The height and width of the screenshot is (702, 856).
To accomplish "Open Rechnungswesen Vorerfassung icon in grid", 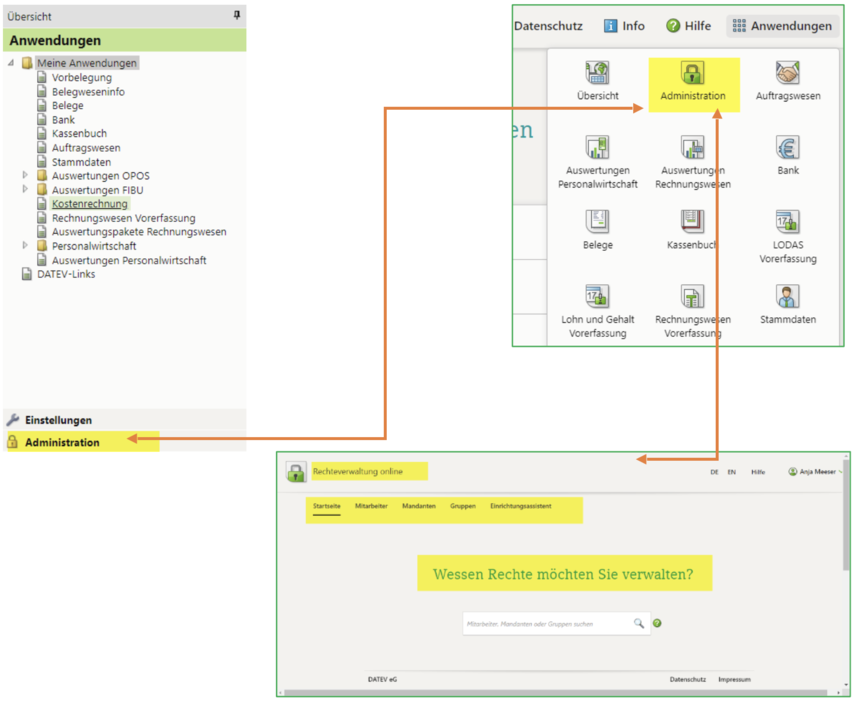I will (x=692, y=296).
